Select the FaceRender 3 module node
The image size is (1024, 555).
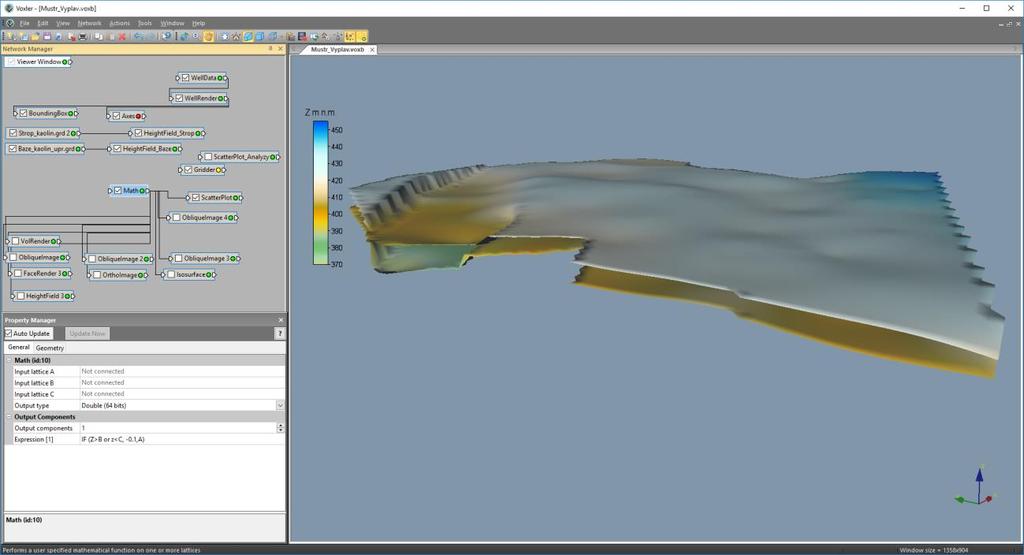pyautogui.click(x=41, y=274)
